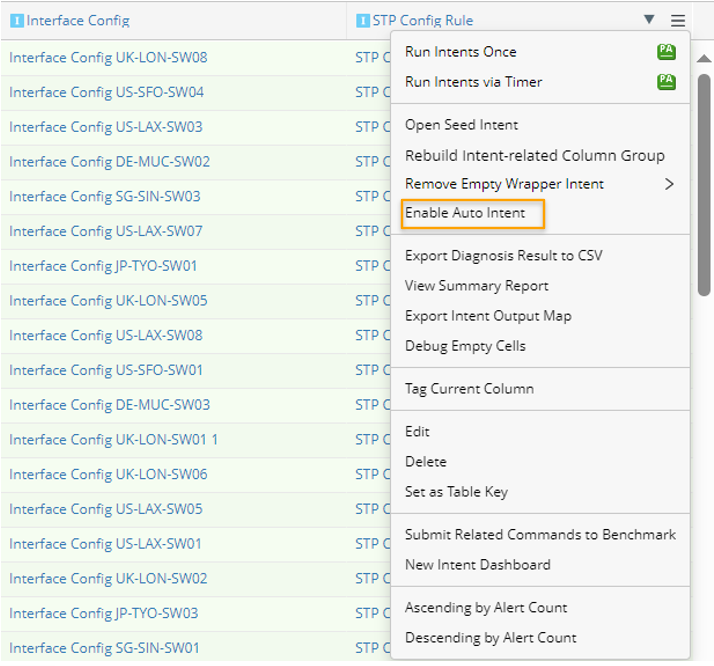The width and height of the screenshot is (714, 666).
Task: Click the intent icon beside Interface Config header
Action: pos(16,20)
